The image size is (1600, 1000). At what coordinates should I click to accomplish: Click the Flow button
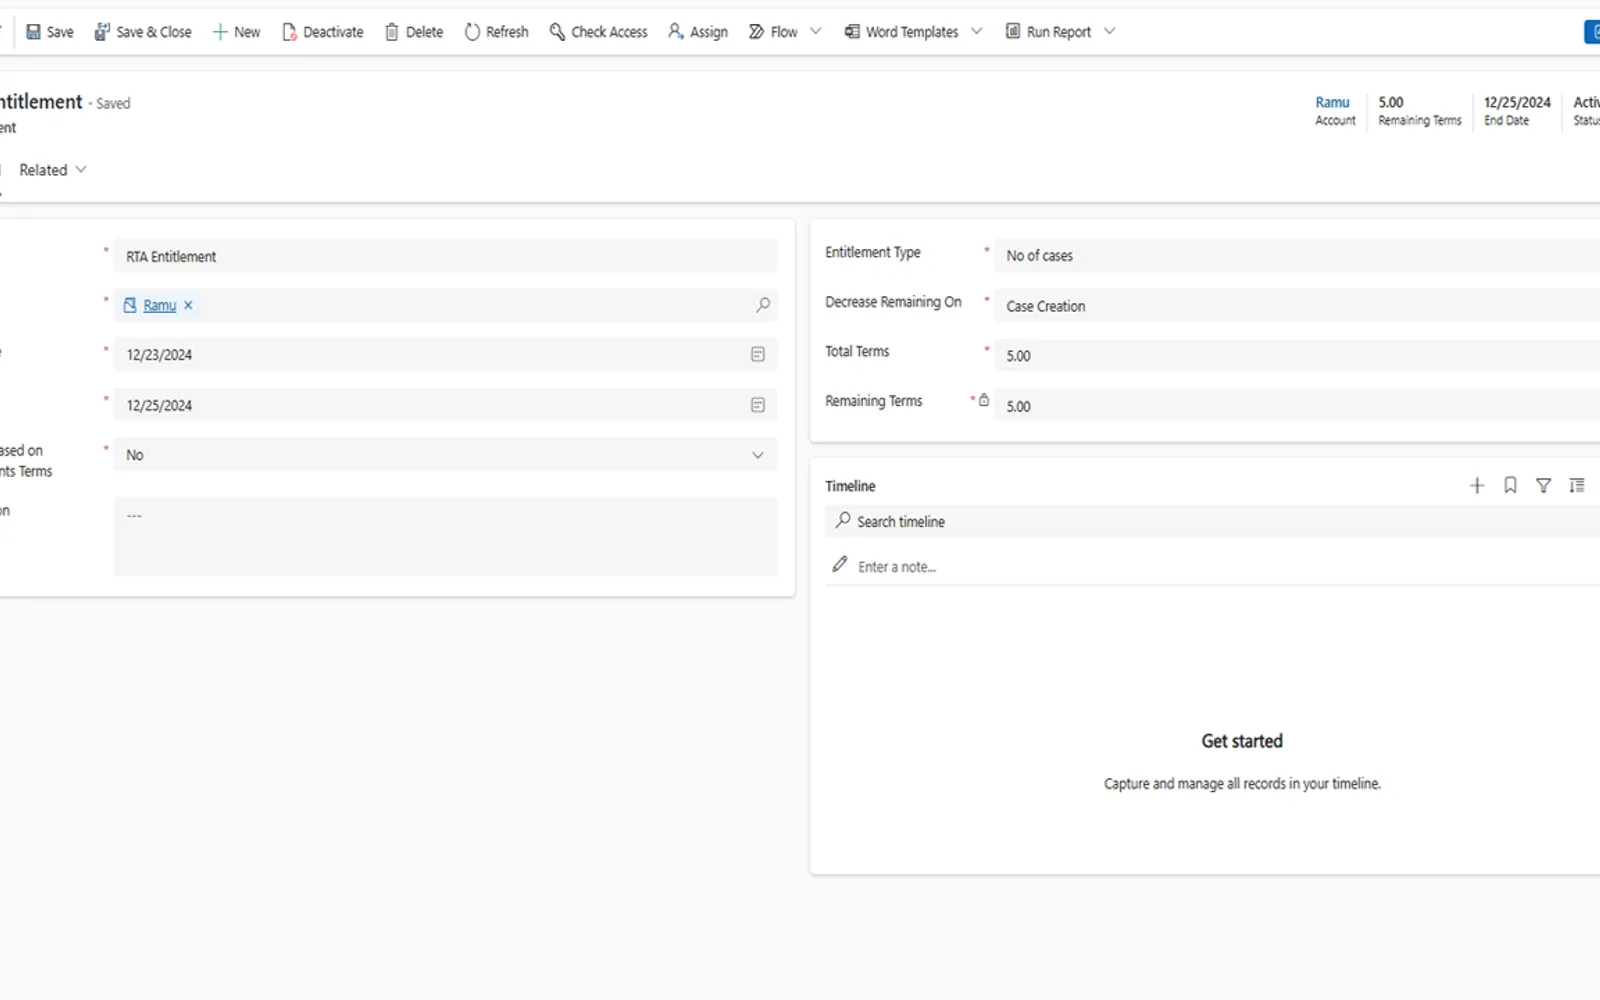pyautogui.click(x=774, y=32)
